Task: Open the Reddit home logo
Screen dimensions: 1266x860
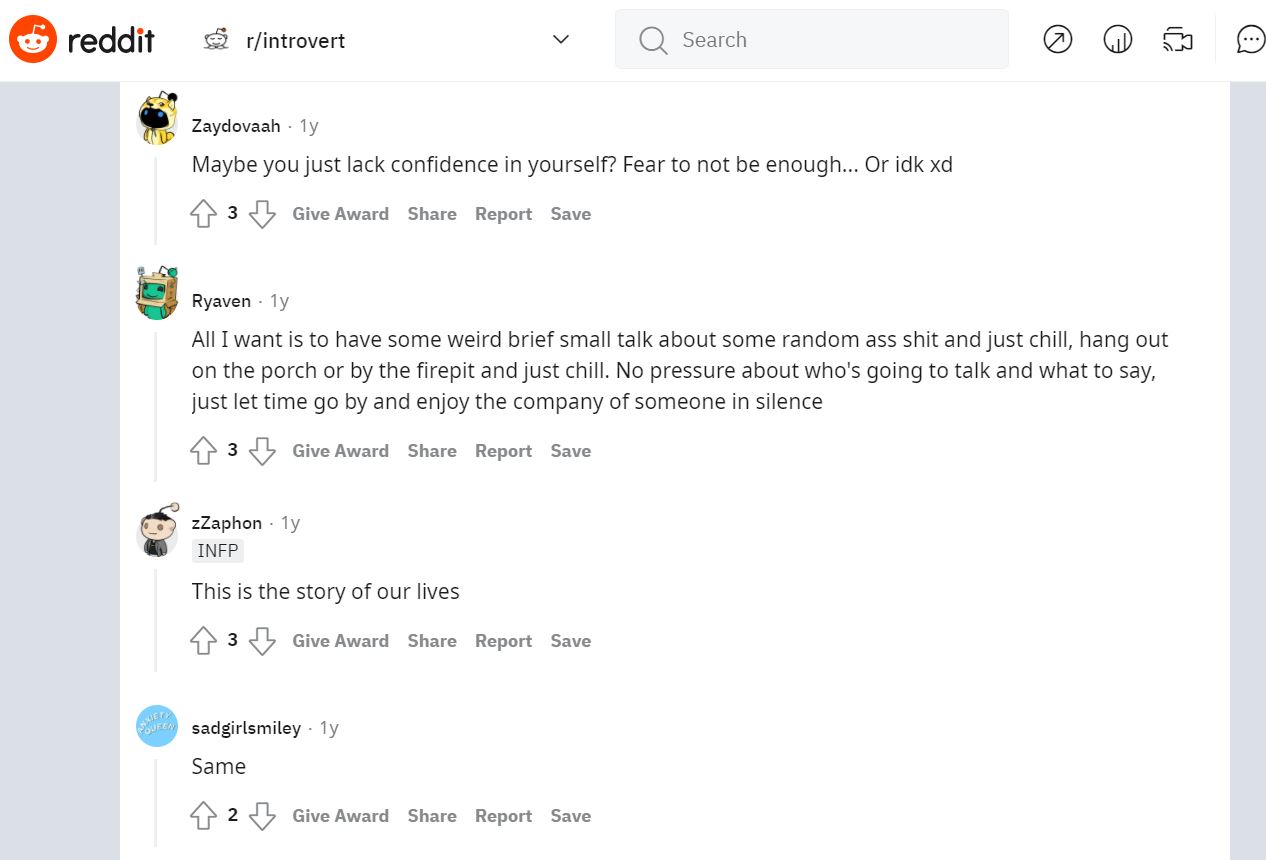Action: coord(82,40)
